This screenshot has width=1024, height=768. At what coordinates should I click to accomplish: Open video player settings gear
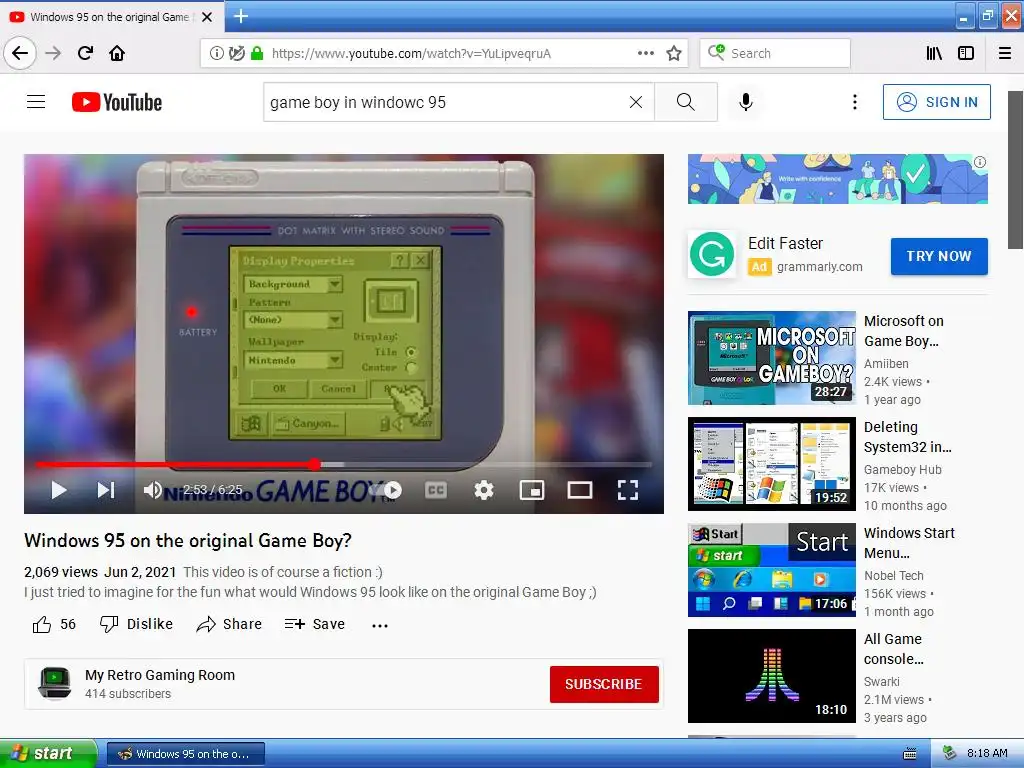484,490
